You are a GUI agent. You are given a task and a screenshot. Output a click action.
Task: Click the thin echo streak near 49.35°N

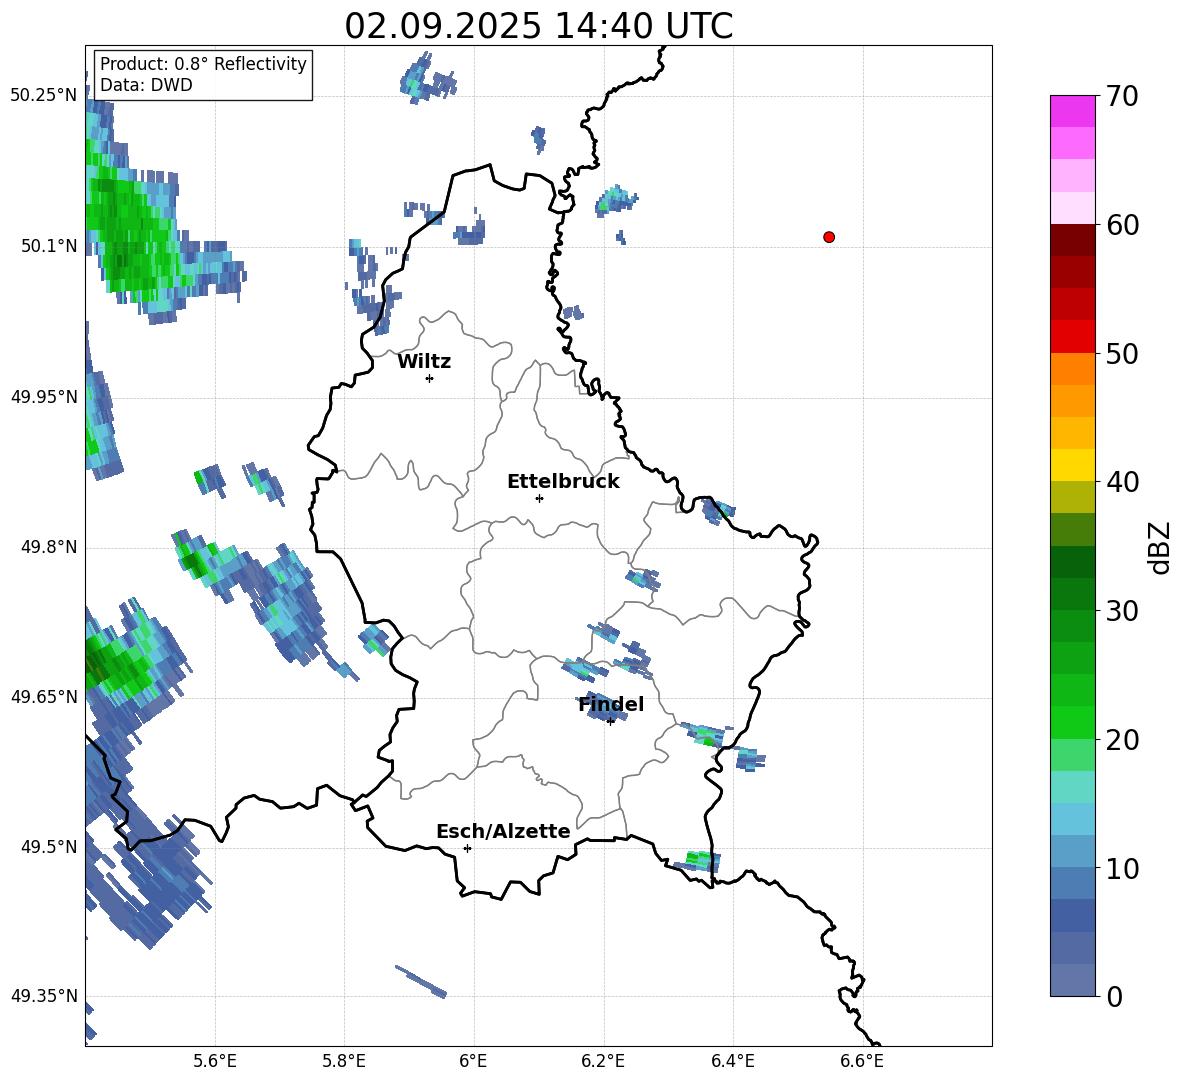coord(421,981)
